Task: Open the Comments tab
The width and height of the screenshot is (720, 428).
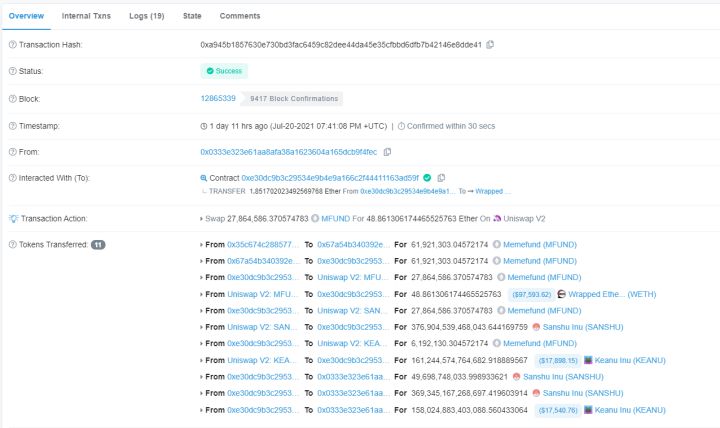Action: pos(240,16)
